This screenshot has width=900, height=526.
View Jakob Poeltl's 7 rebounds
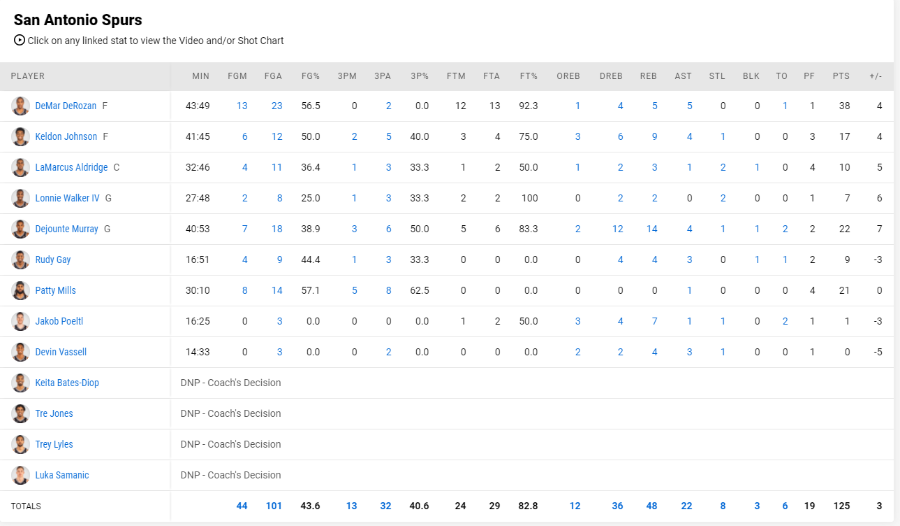(x=654, y=321)
